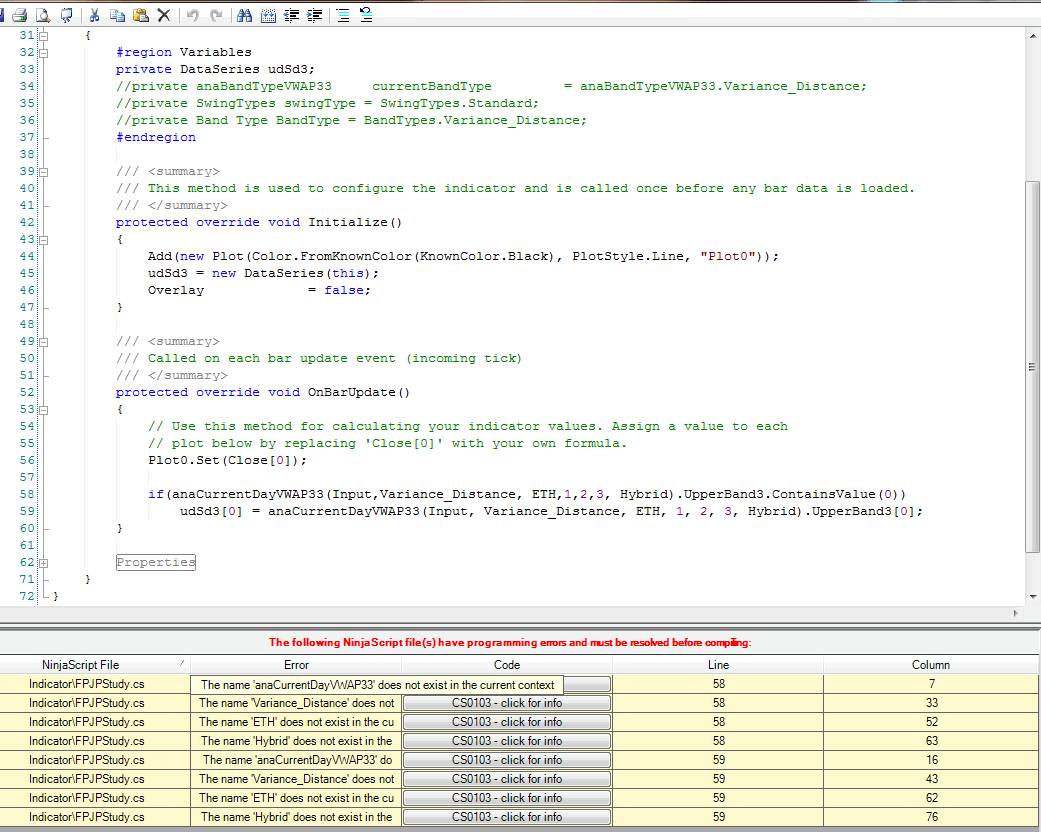Image resolution: width=1041 pixels, height=832 pixels.
Task: Click the Undo arrow icon
Action: point(193,15)
